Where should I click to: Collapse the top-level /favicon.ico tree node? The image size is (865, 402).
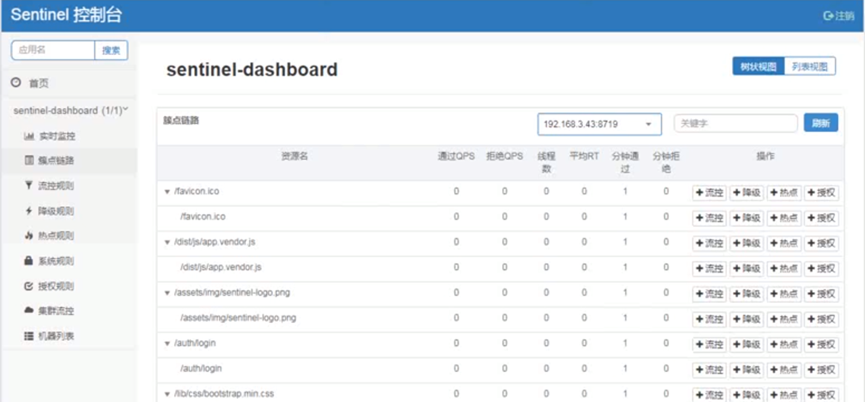167,192
